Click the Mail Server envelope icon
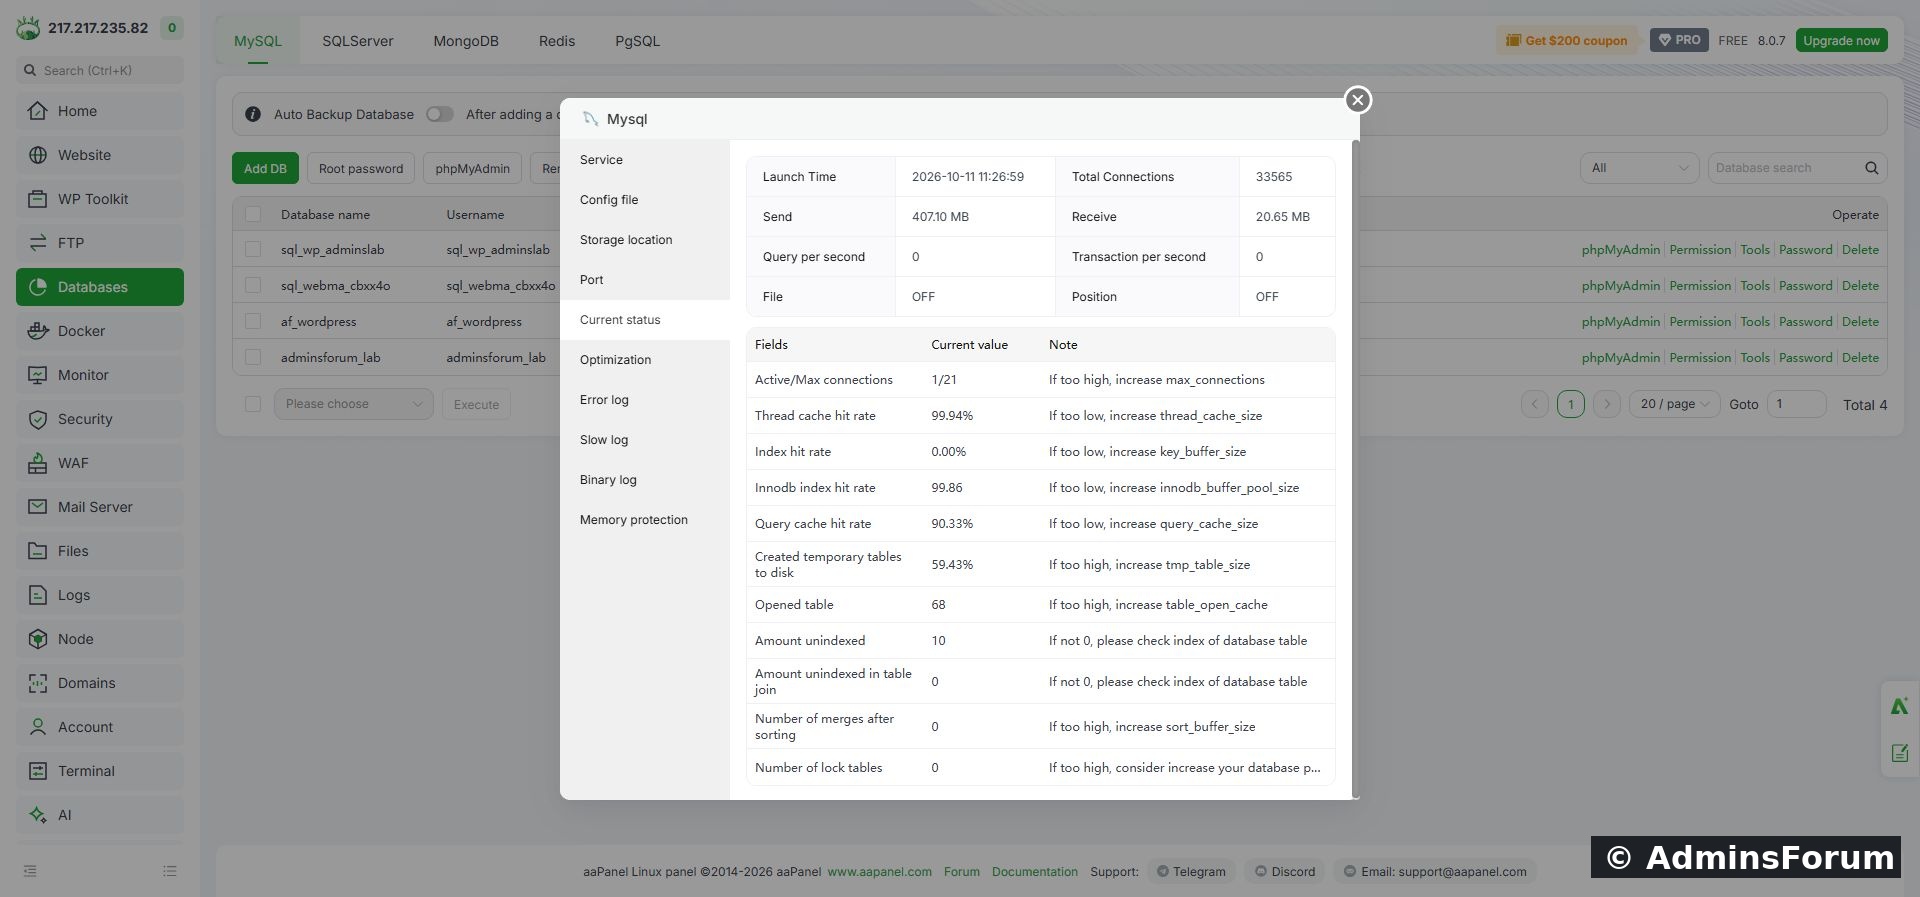The image size is (1920, 897). pyautogui.click(x=38, y=507)
